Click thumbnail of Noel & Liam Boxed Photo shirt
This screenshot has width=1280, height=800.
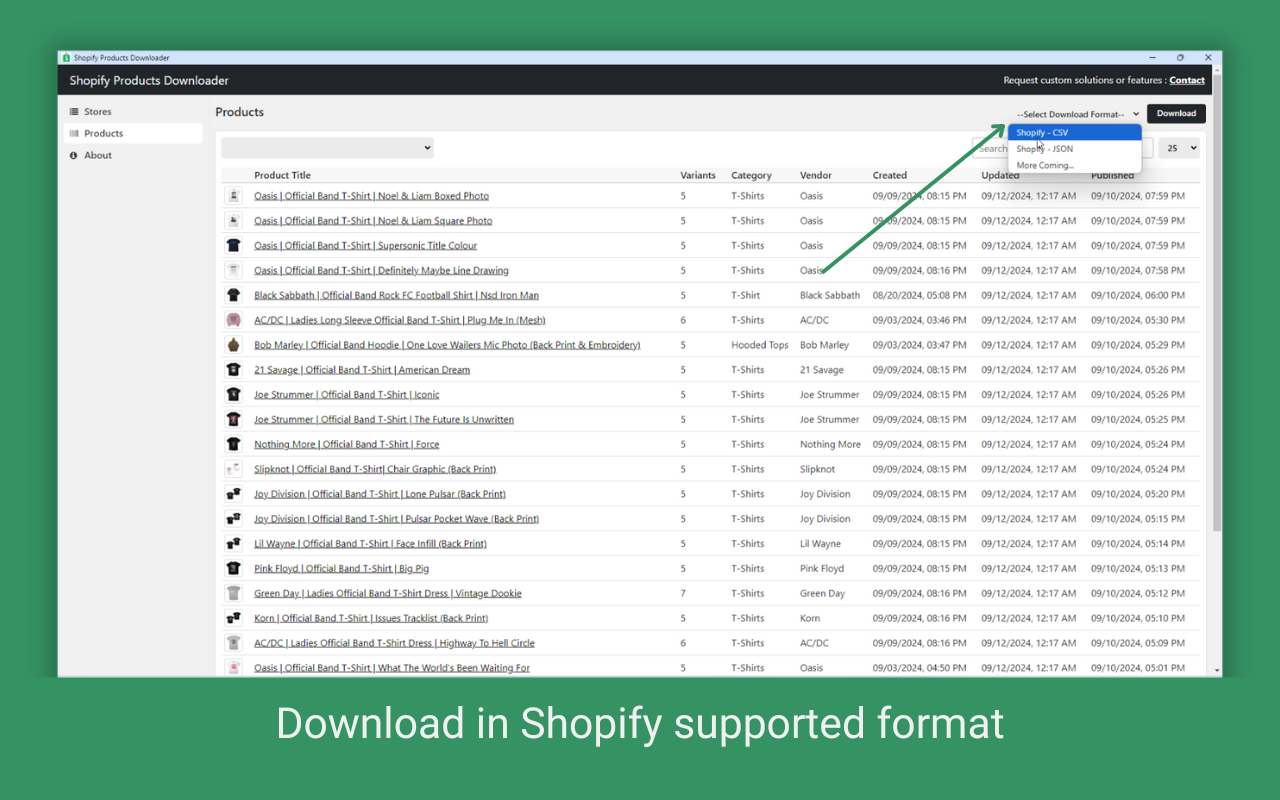[x=233, y=196]
